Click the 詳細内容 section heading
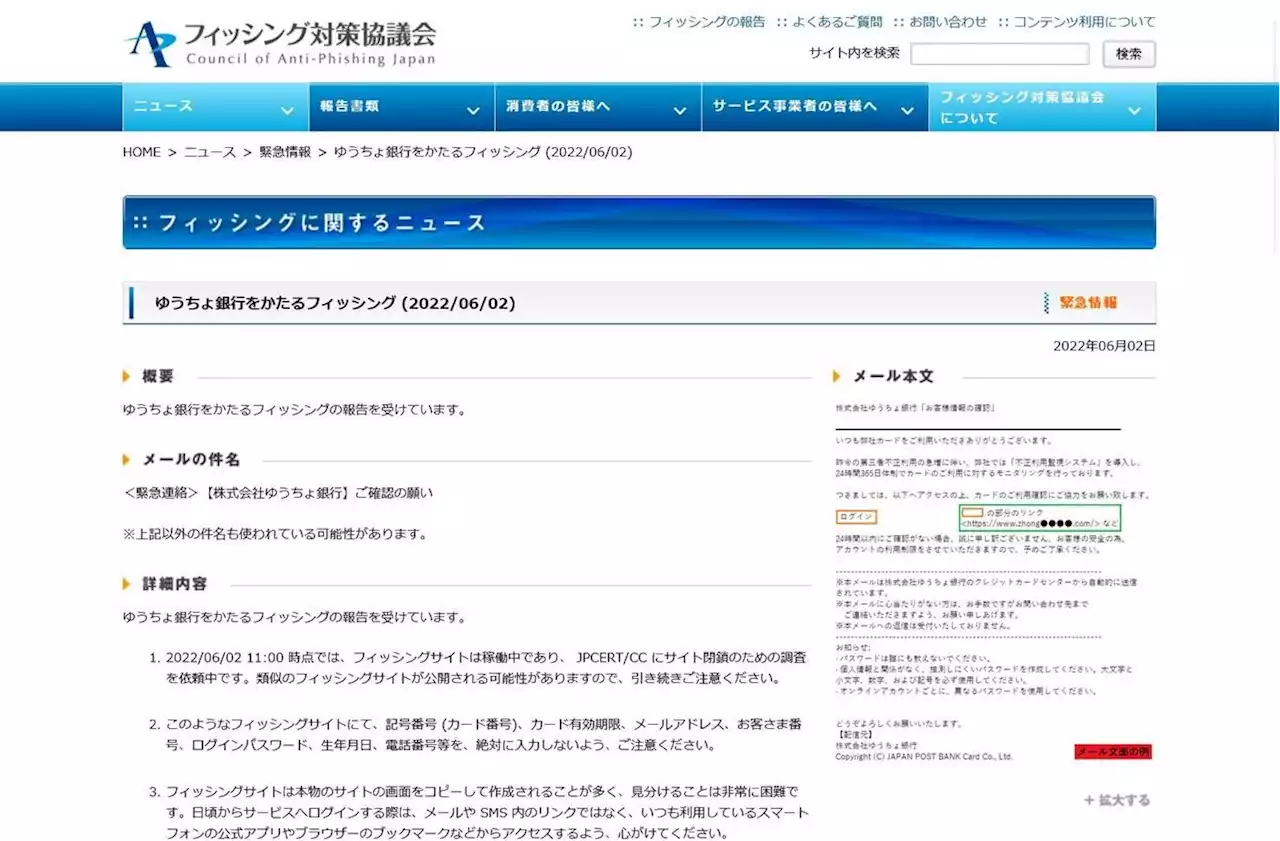This screenshot has width=1280, height=841. tap(174, 584)
